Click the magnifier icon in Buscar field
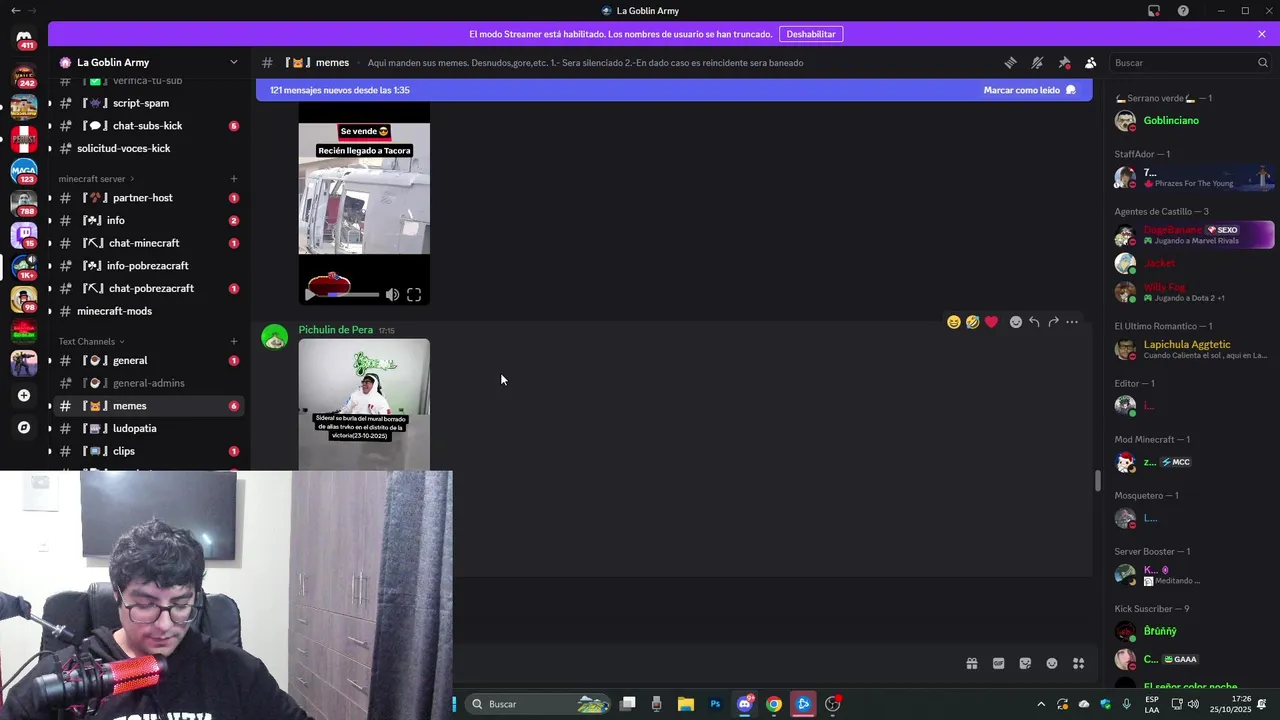 pyautogui.click(x=1263, y=62)
